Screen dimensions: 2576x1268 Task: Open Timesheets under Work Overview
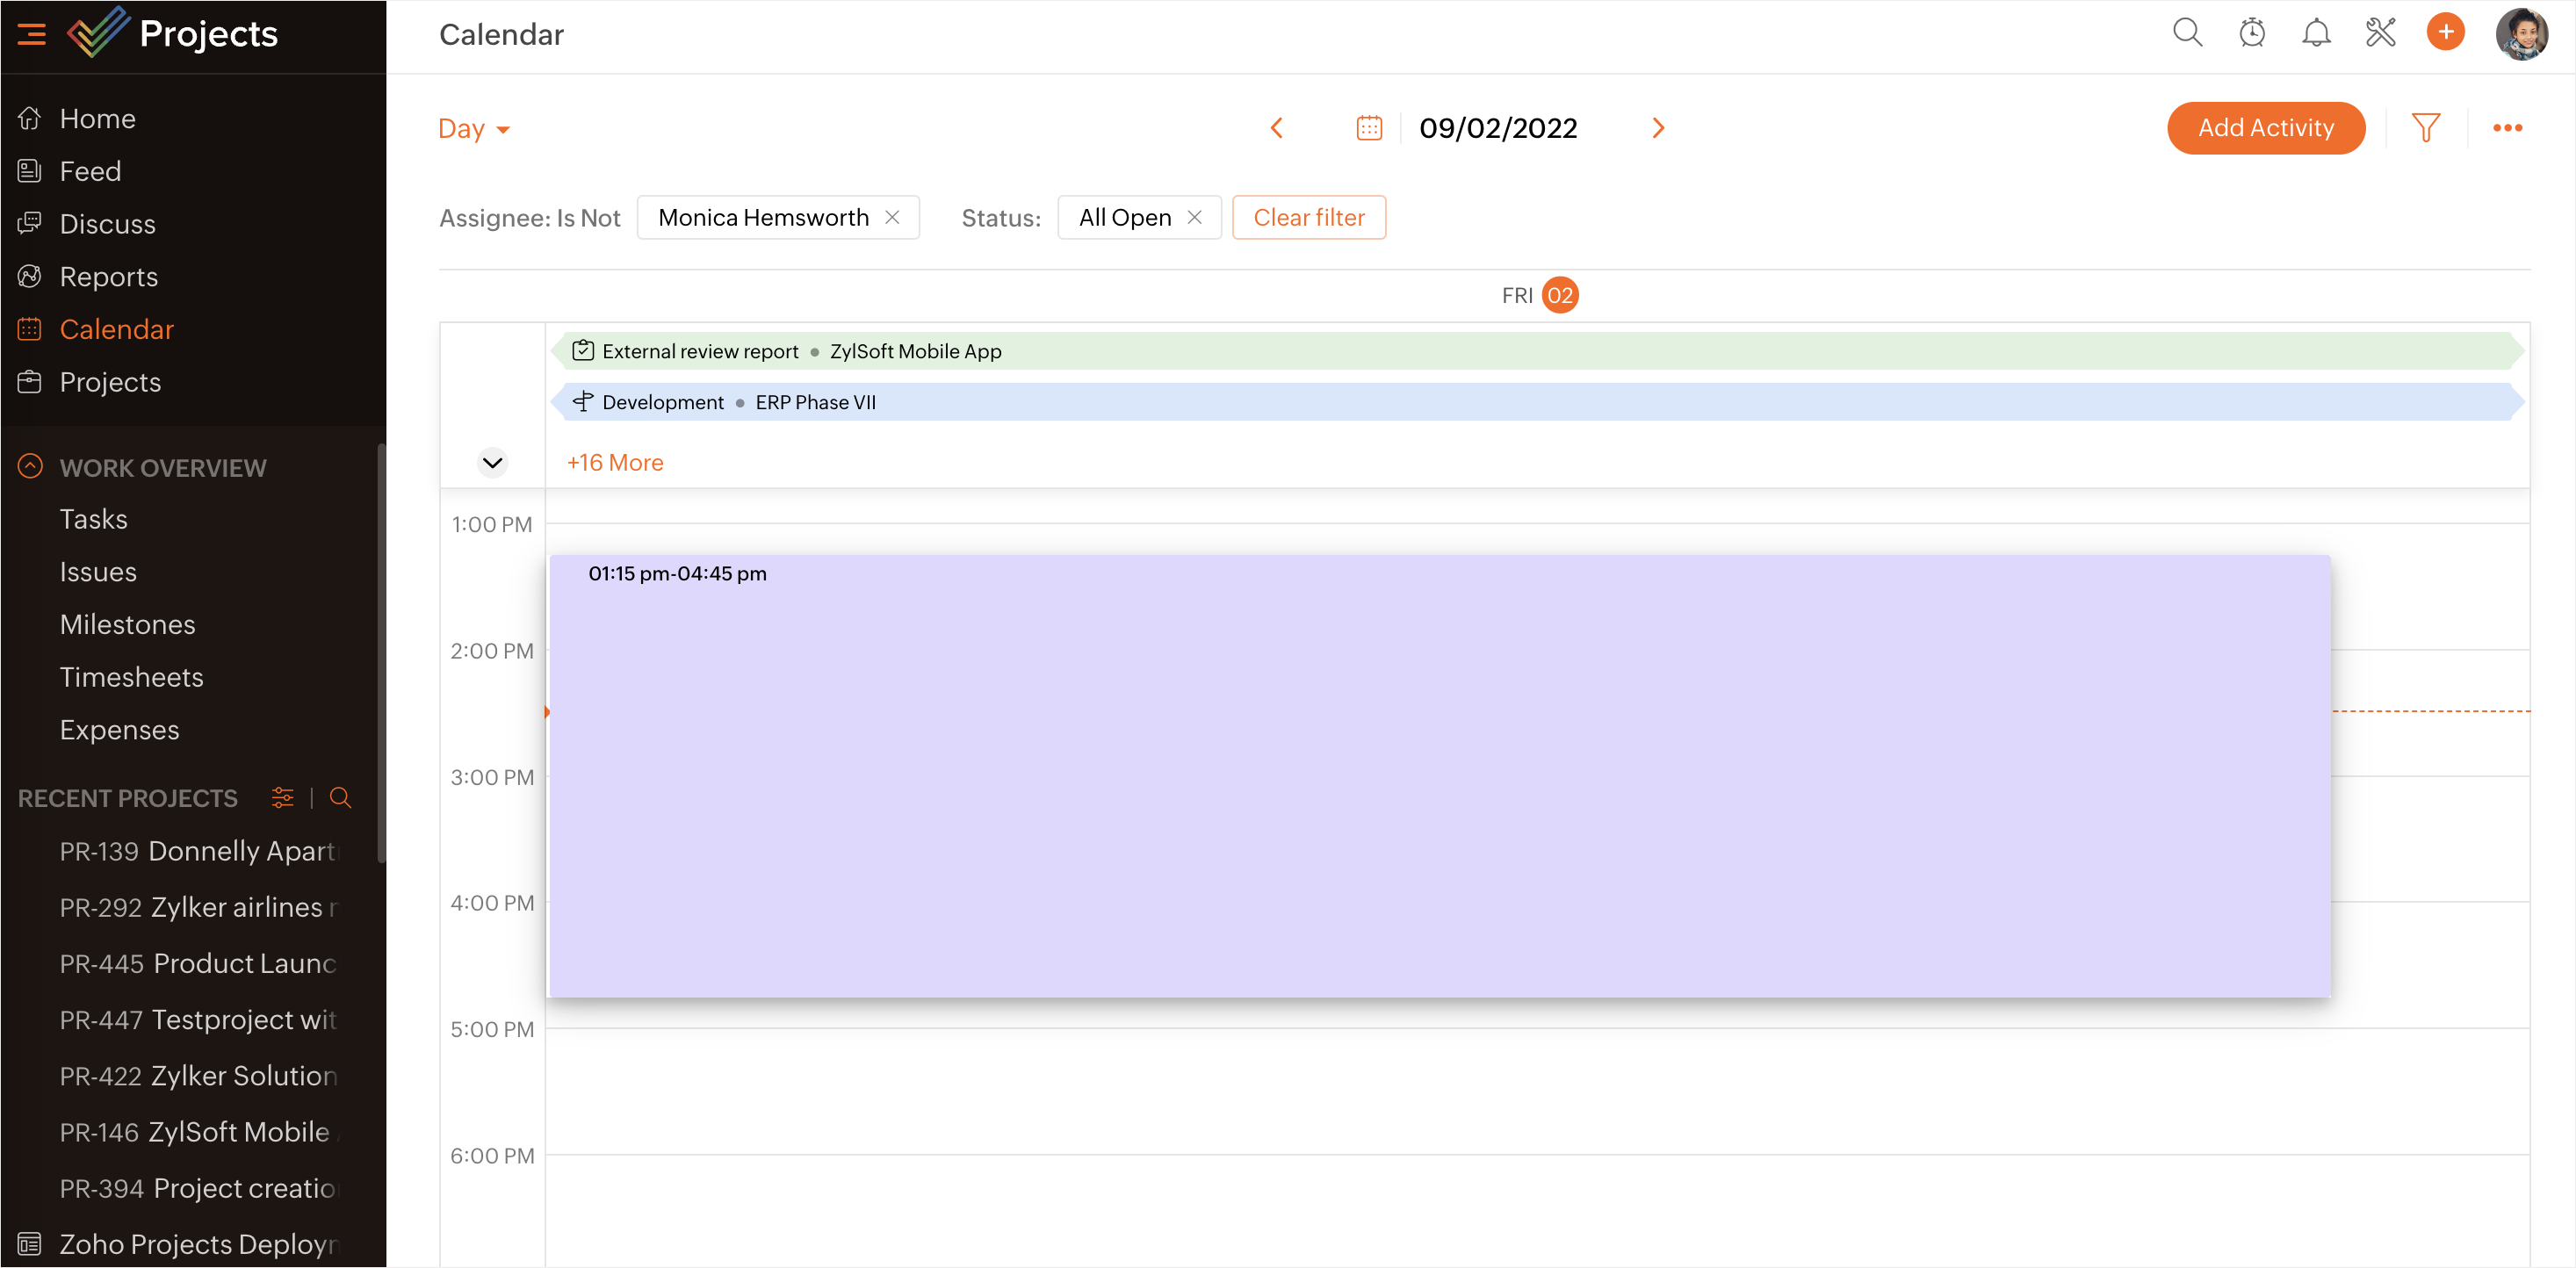131,677
